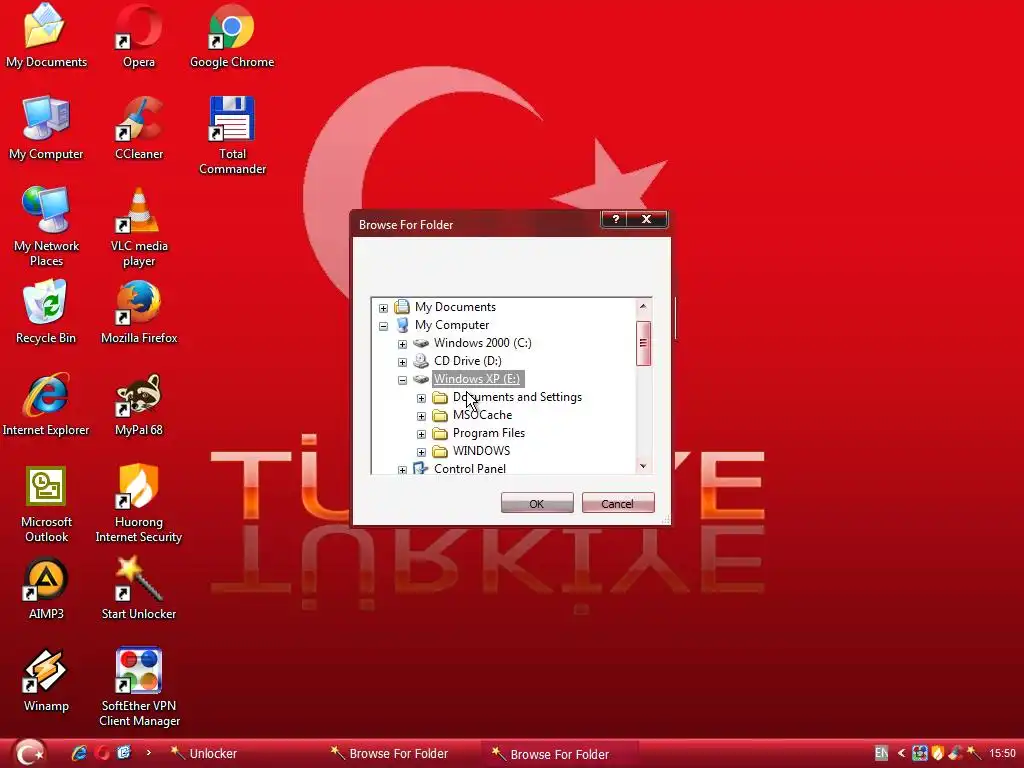Click the taskbar clock showing 15:50
Image resolution: width=1024 pixels, height=768 pixels.
click(1002, 753)
